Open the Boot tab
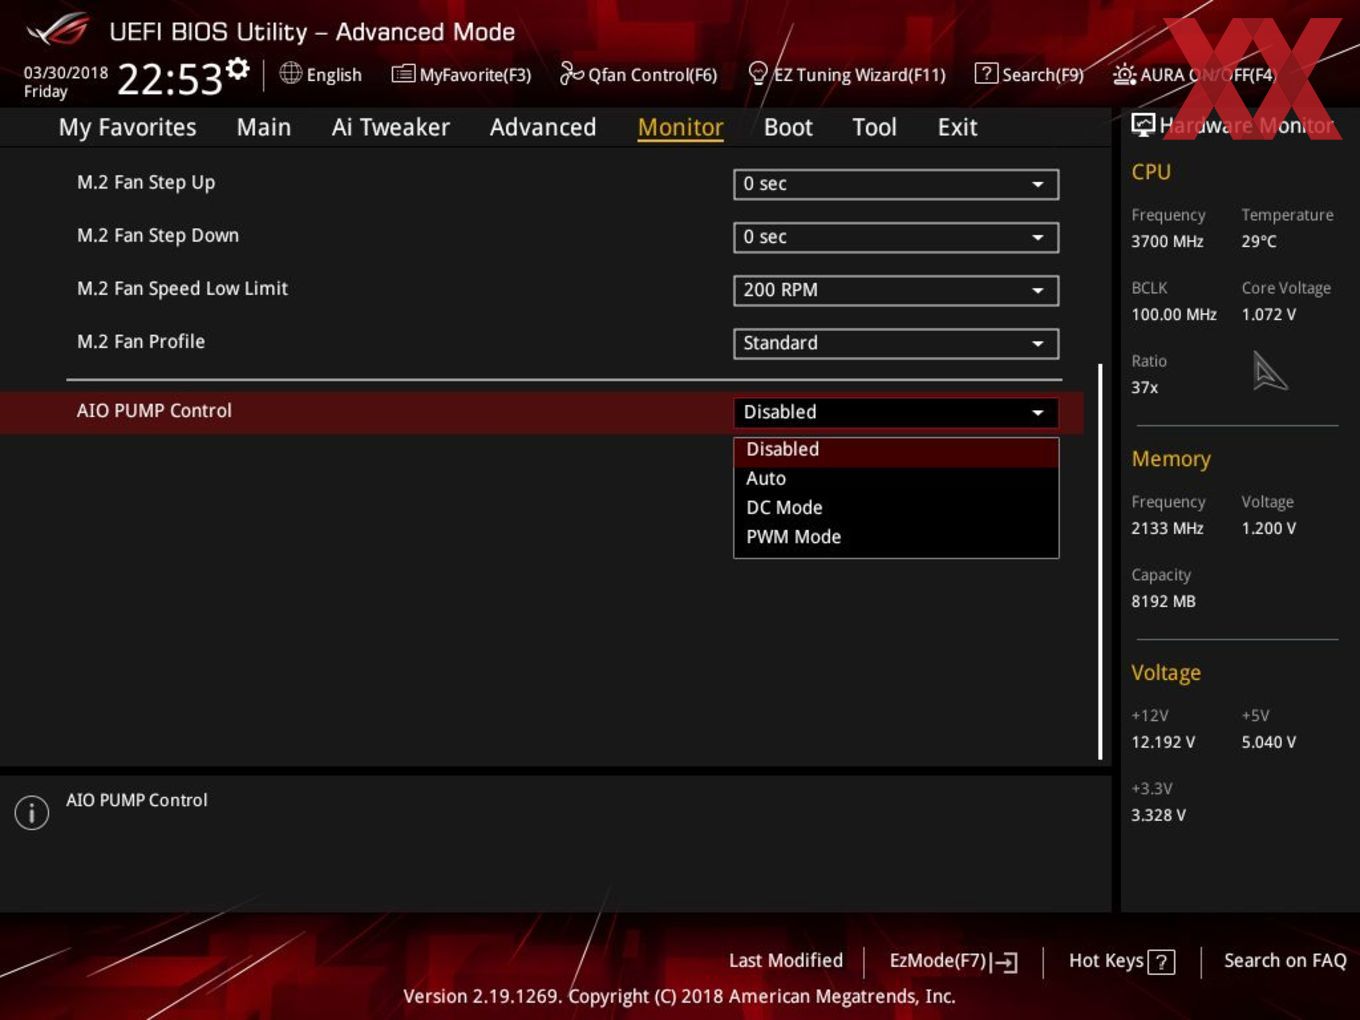 (788, 127)
